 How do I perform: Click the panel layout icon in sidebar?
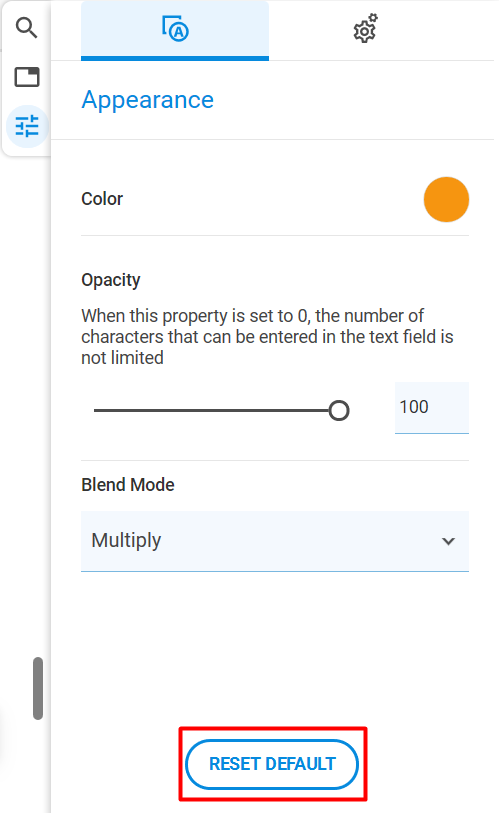click(x=26, y=77)
